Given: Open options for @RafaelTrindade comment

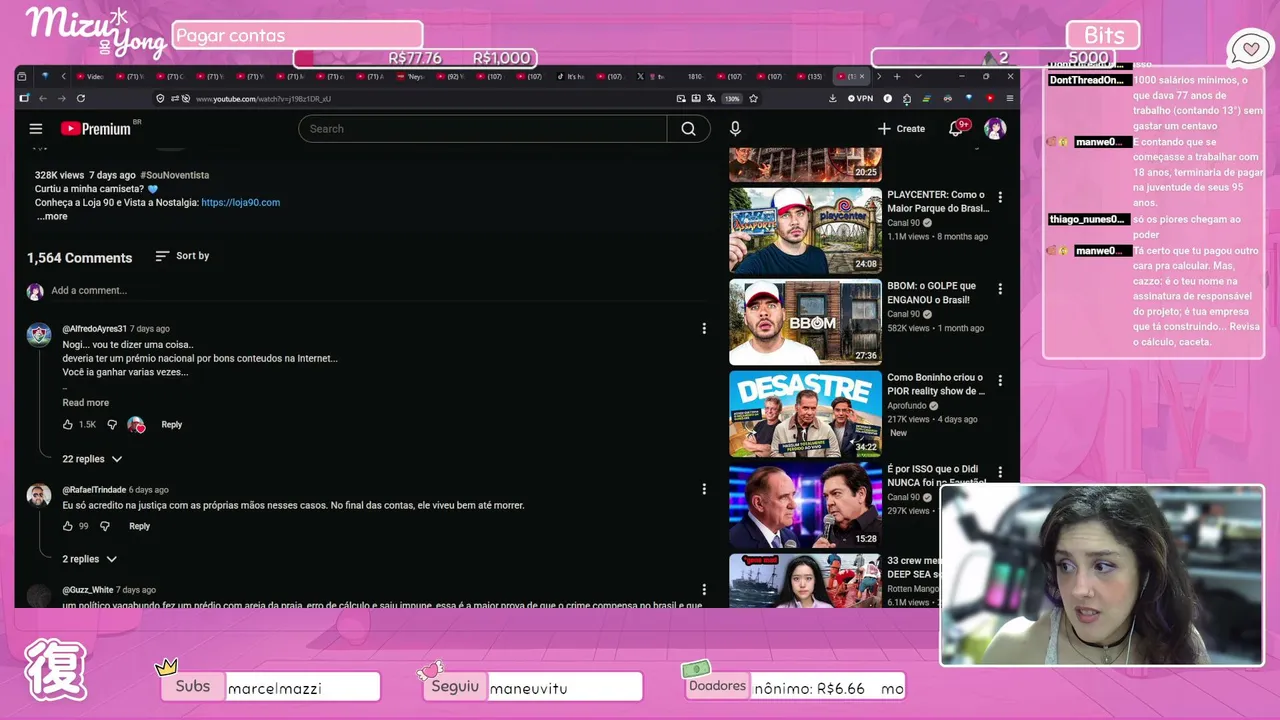Looking at the screenshot, I should tap(704, 489).
